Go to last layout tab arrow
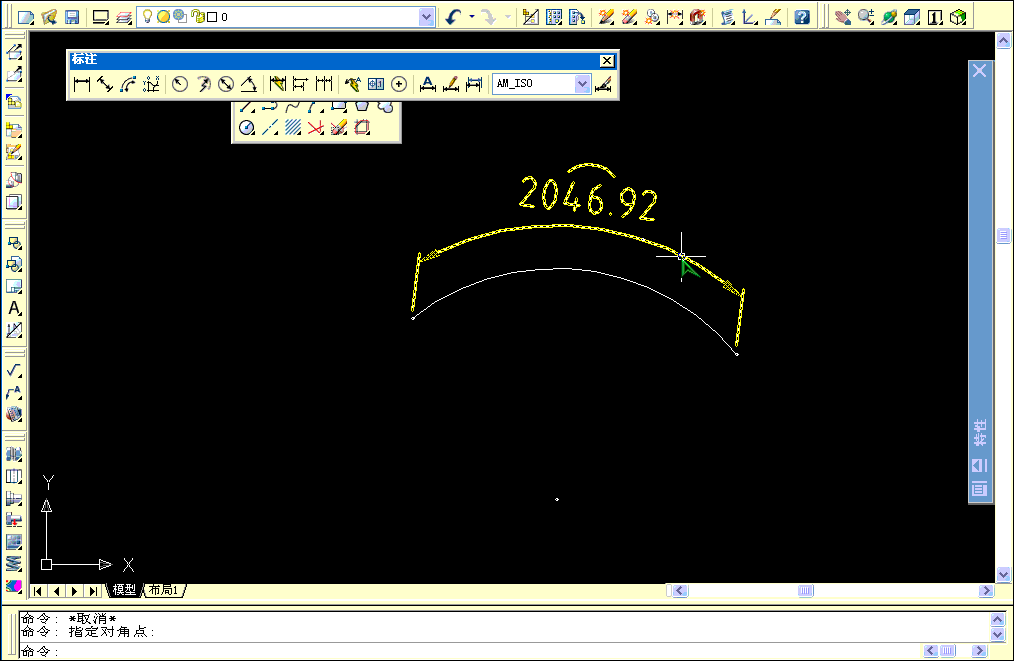 click(x=94, y=591)
